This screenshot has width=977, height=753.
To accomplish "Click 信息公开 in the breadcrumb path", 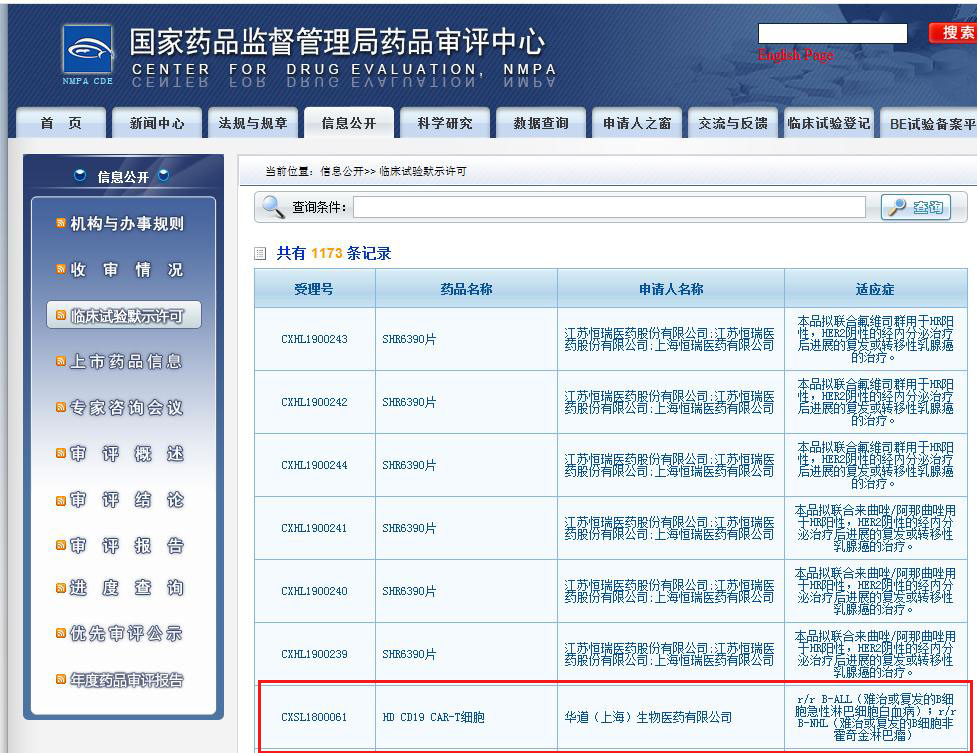I will tap(344, 171).
